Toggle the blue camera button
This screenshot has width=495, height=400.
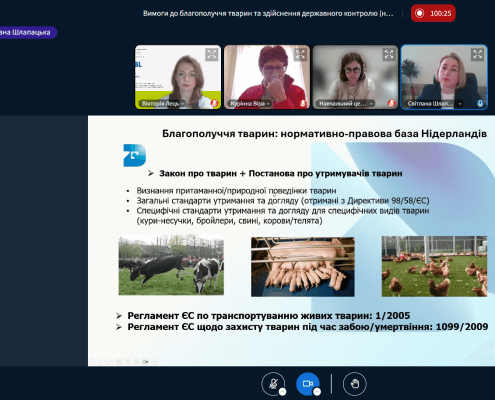point(308,384)
